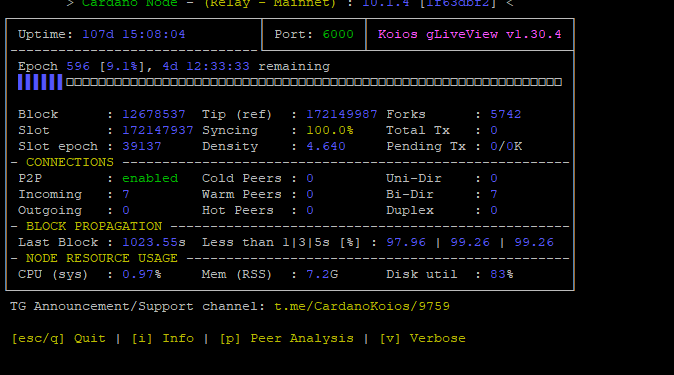Select the Disk util value 83%
The height and width of the screenshot is (375, 674).
tap(502, 274)
